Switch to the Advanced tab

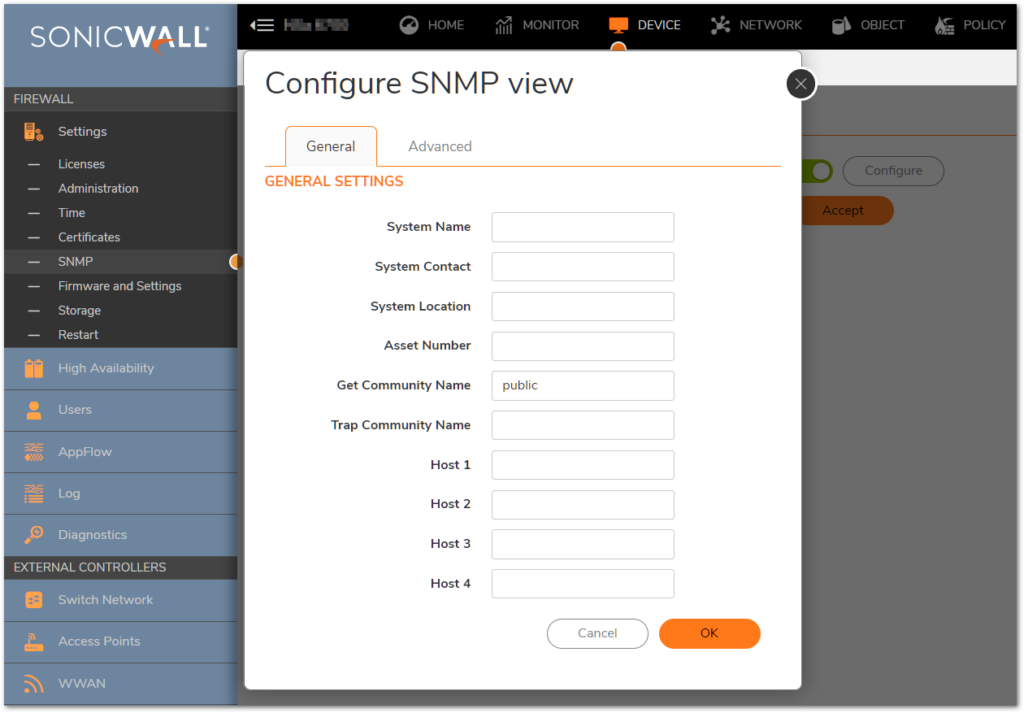pos(440,146)
